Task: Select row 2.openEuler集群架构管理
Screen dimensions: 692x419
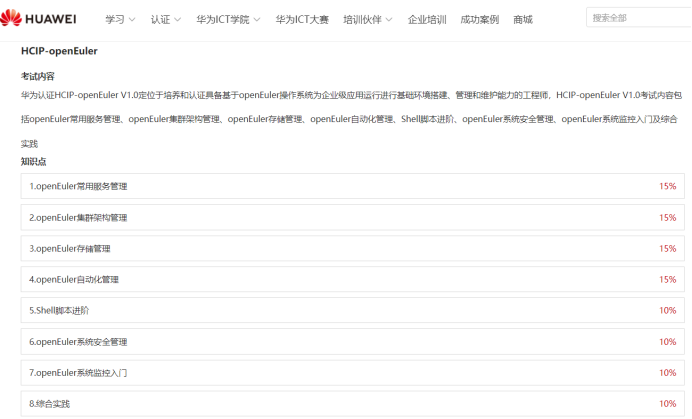Action: pyautogui.click(x=353, y=217)
